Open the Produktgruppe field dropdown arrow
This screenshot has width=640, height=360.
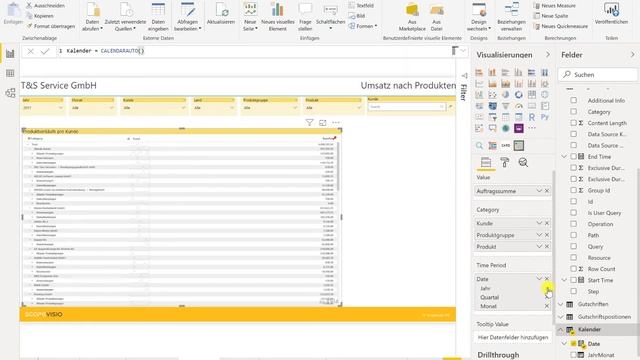click(539, 235)
